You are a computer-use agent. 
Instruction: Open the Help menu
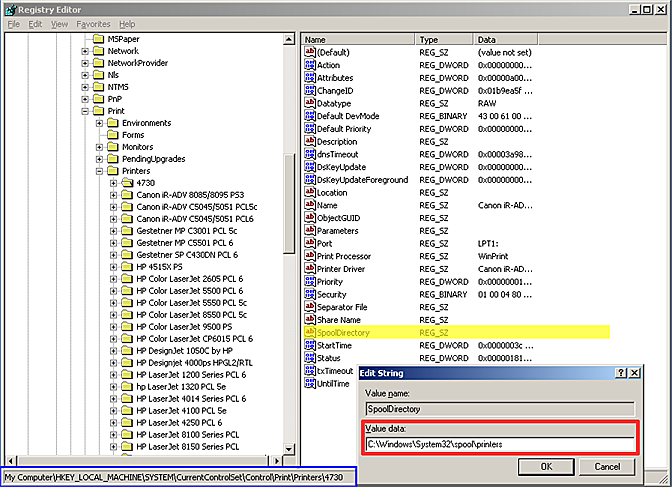(127, 24)
